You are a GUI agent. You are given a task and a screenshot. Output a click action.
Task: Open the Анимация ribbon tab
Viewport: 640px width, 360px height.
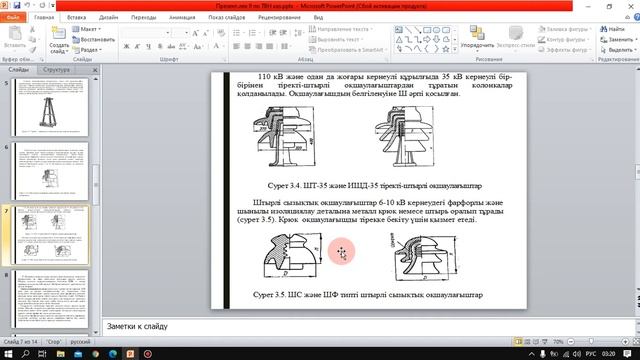[182, 18]
